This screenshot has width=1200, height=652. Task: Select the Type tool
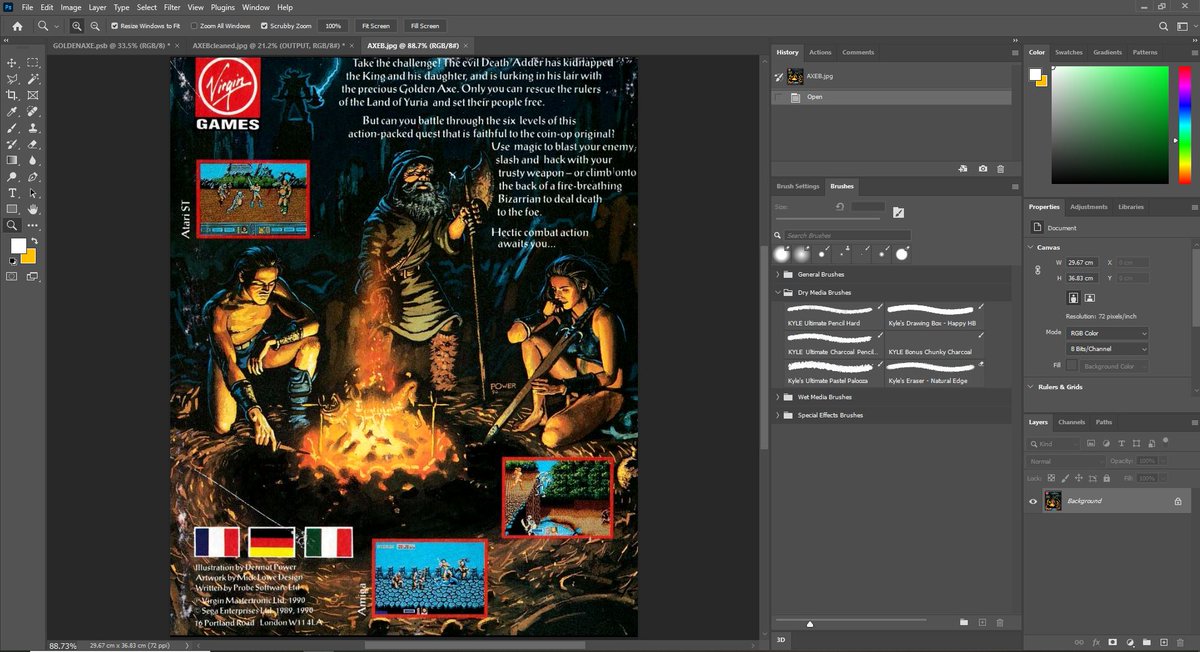[13, 193]
